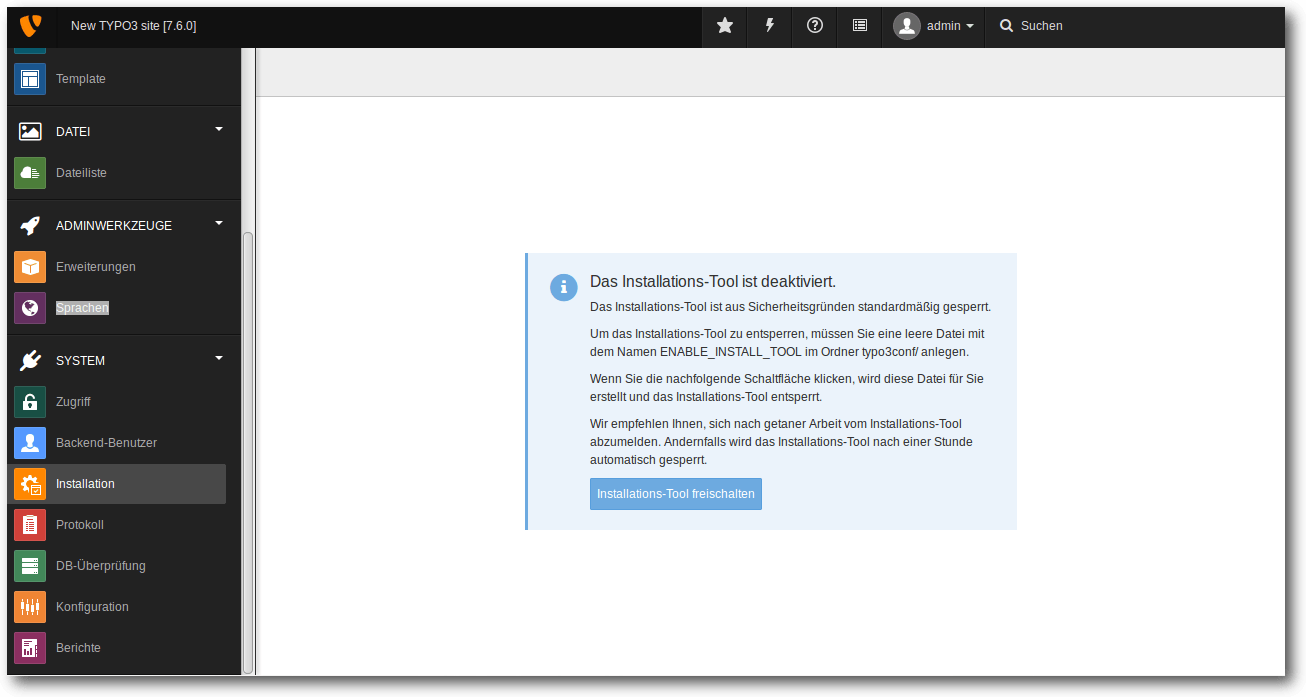This screenshot has height=697, width=1306.
Task: Click the Suchen search field
Action: [1100, 26]
